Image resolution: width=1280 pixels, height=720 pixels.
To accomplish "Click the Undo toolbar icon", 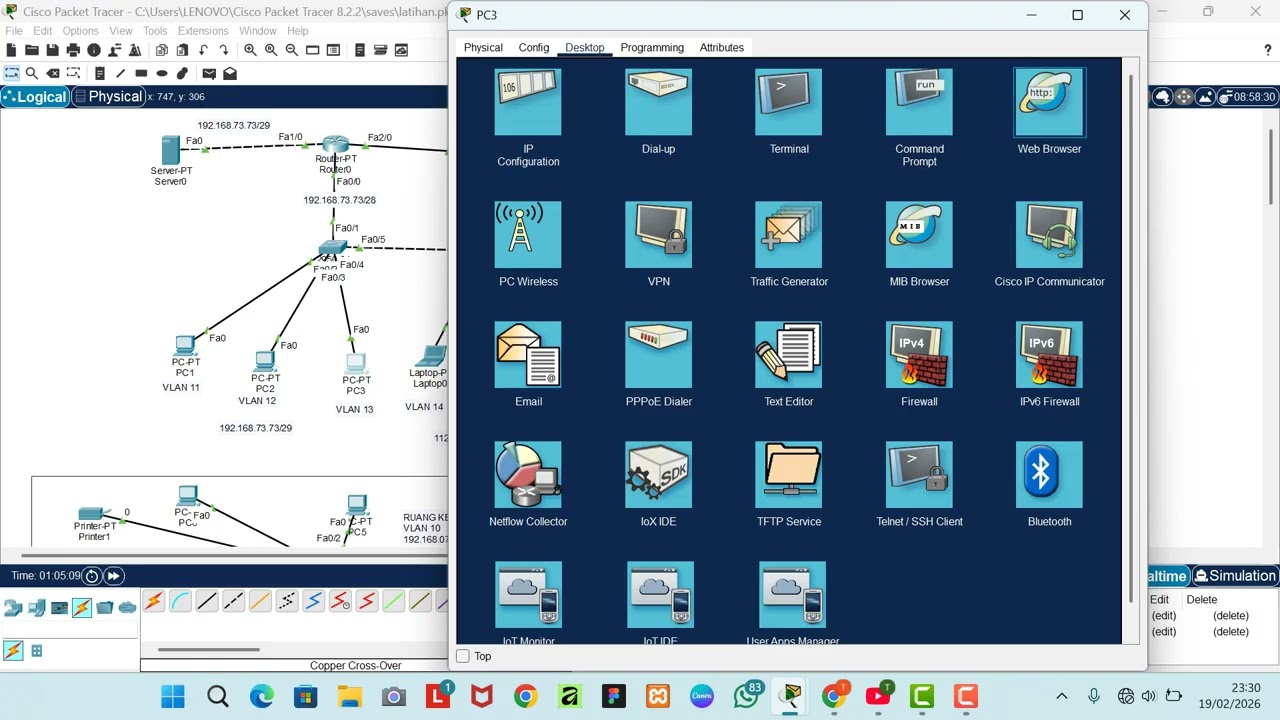I will click(x=204, y=50).
